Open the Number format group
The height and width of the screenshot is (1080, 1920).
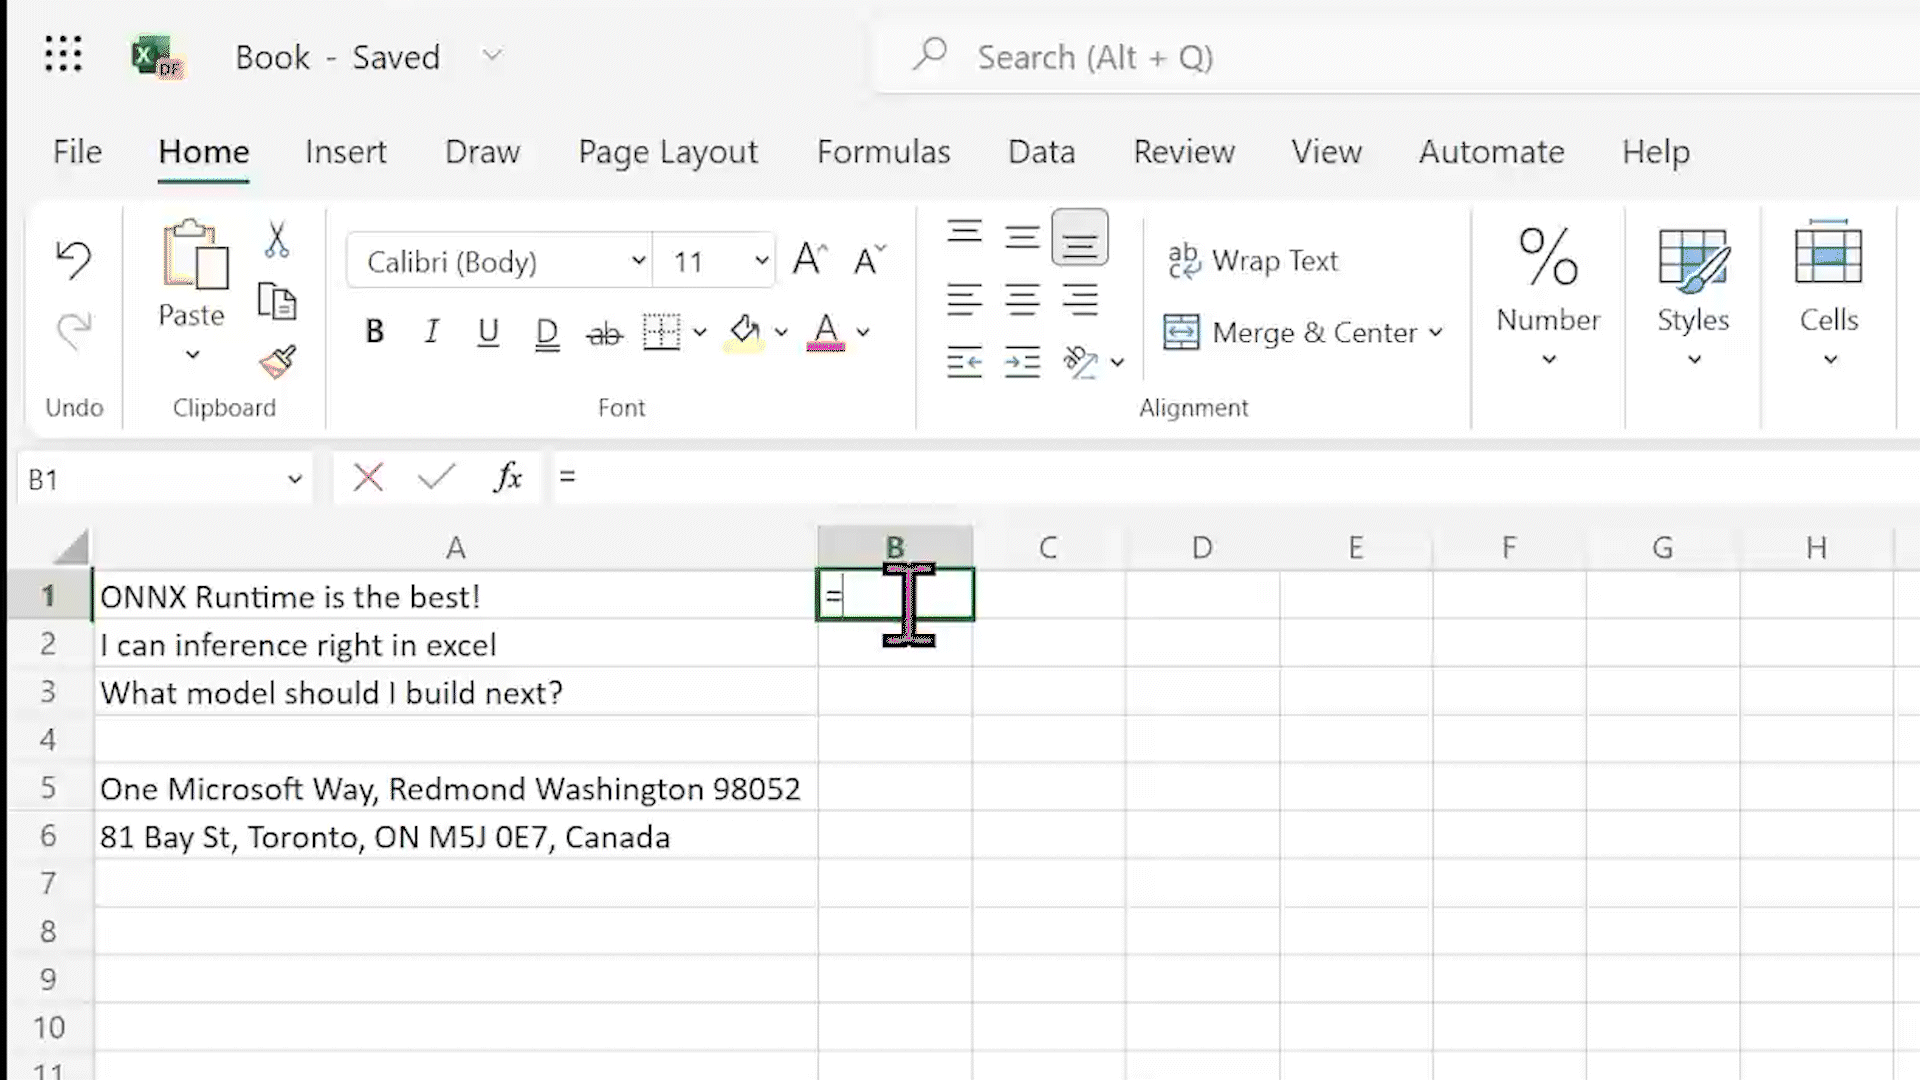coord(1548,295)
